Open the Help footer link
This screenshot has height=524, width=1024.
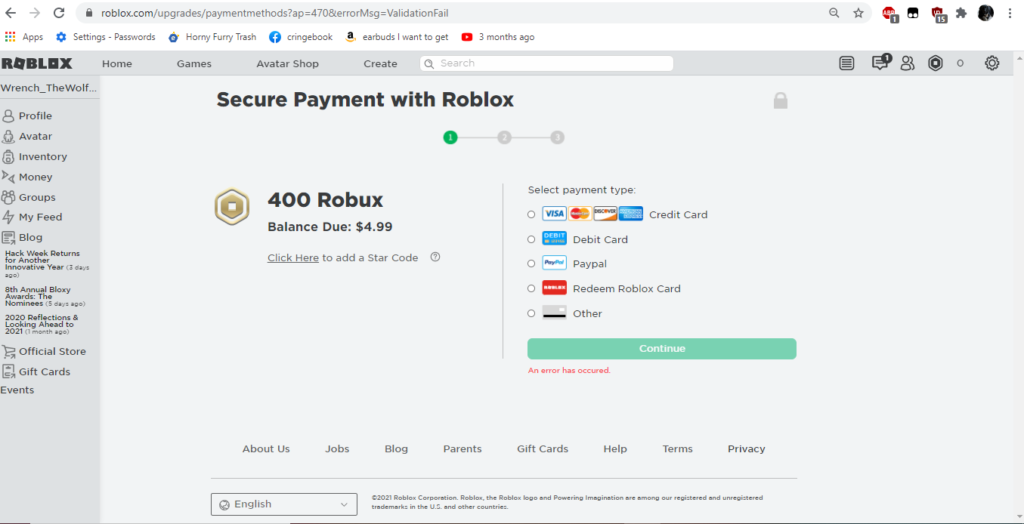[615, 449]
